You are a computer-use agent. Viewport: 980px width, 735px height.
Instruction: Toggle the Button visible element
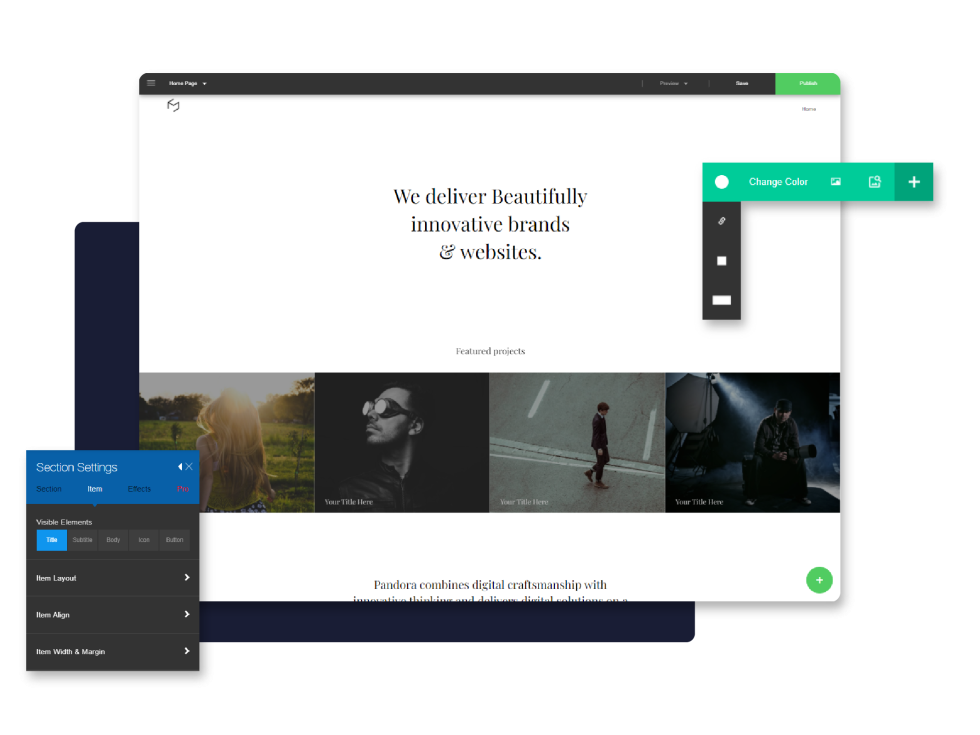pos(174,540)
